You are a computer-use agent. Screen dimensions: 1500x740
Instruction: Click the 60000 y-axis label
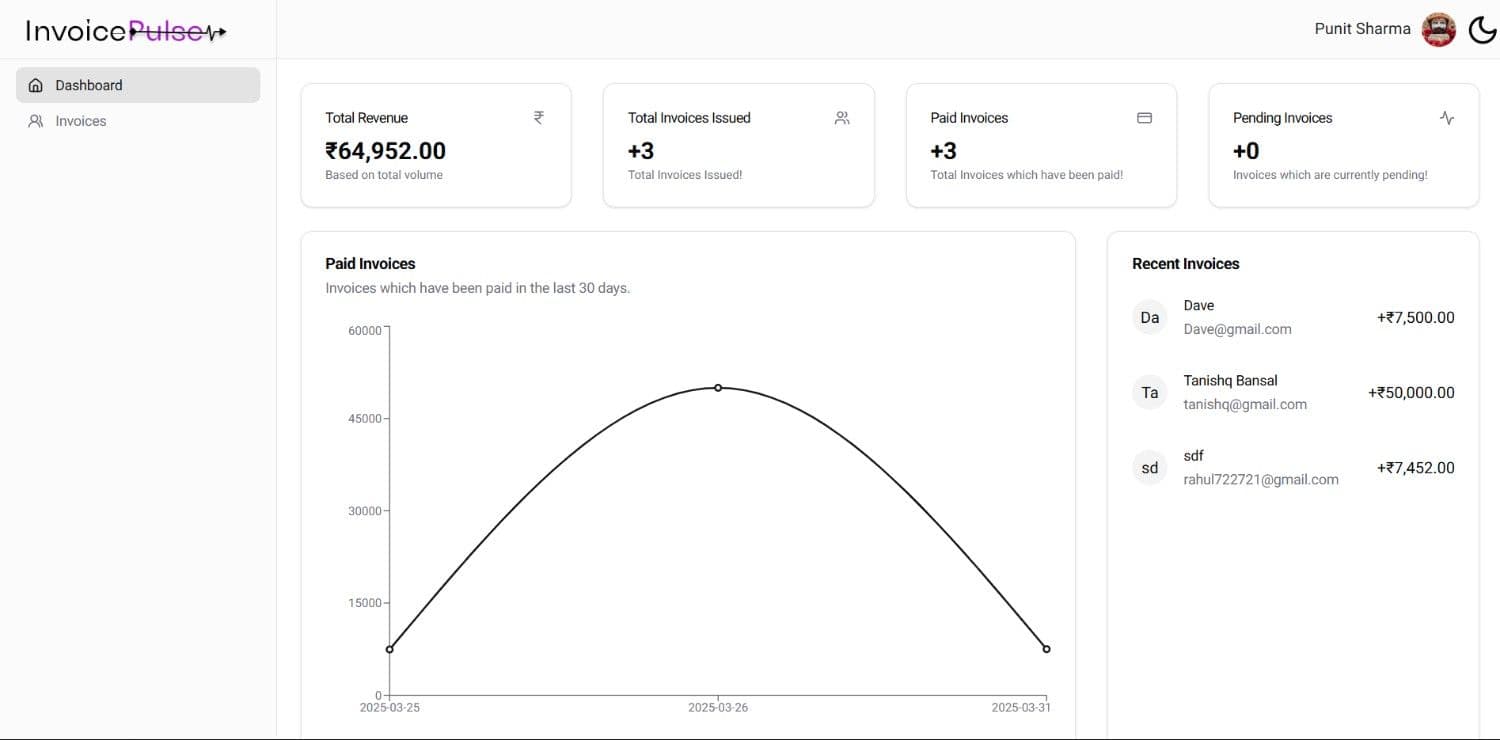pyautogui.click(x=365, y=331)
